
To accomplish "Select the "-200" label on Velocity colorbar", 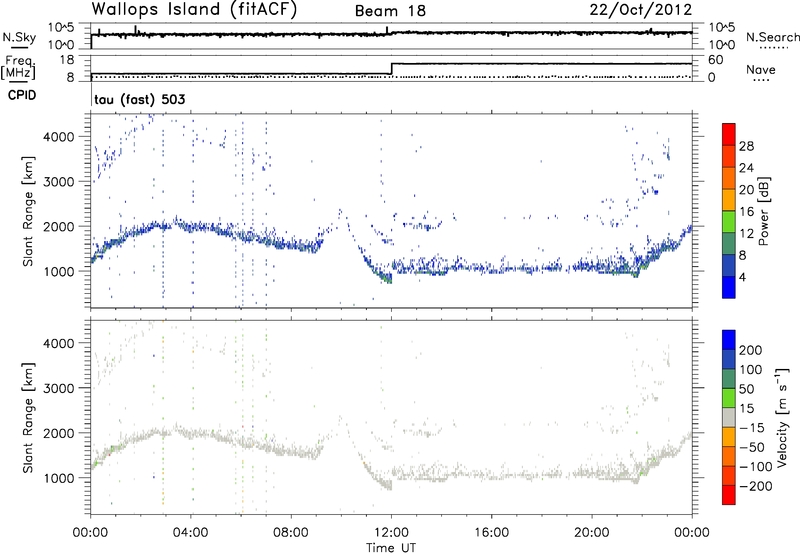I will click(x=756, y=486).
